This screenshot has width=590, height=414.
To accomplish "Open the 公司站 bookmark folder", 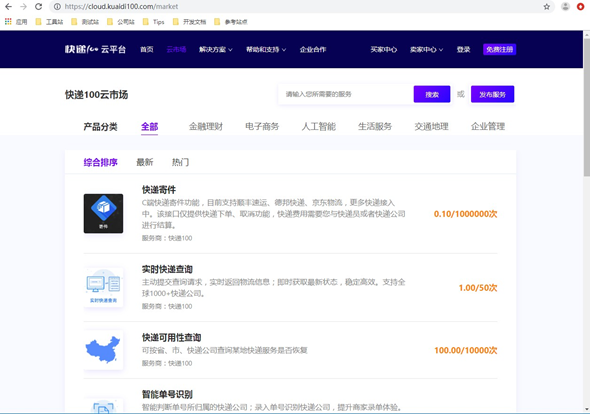I will (121, 22).
